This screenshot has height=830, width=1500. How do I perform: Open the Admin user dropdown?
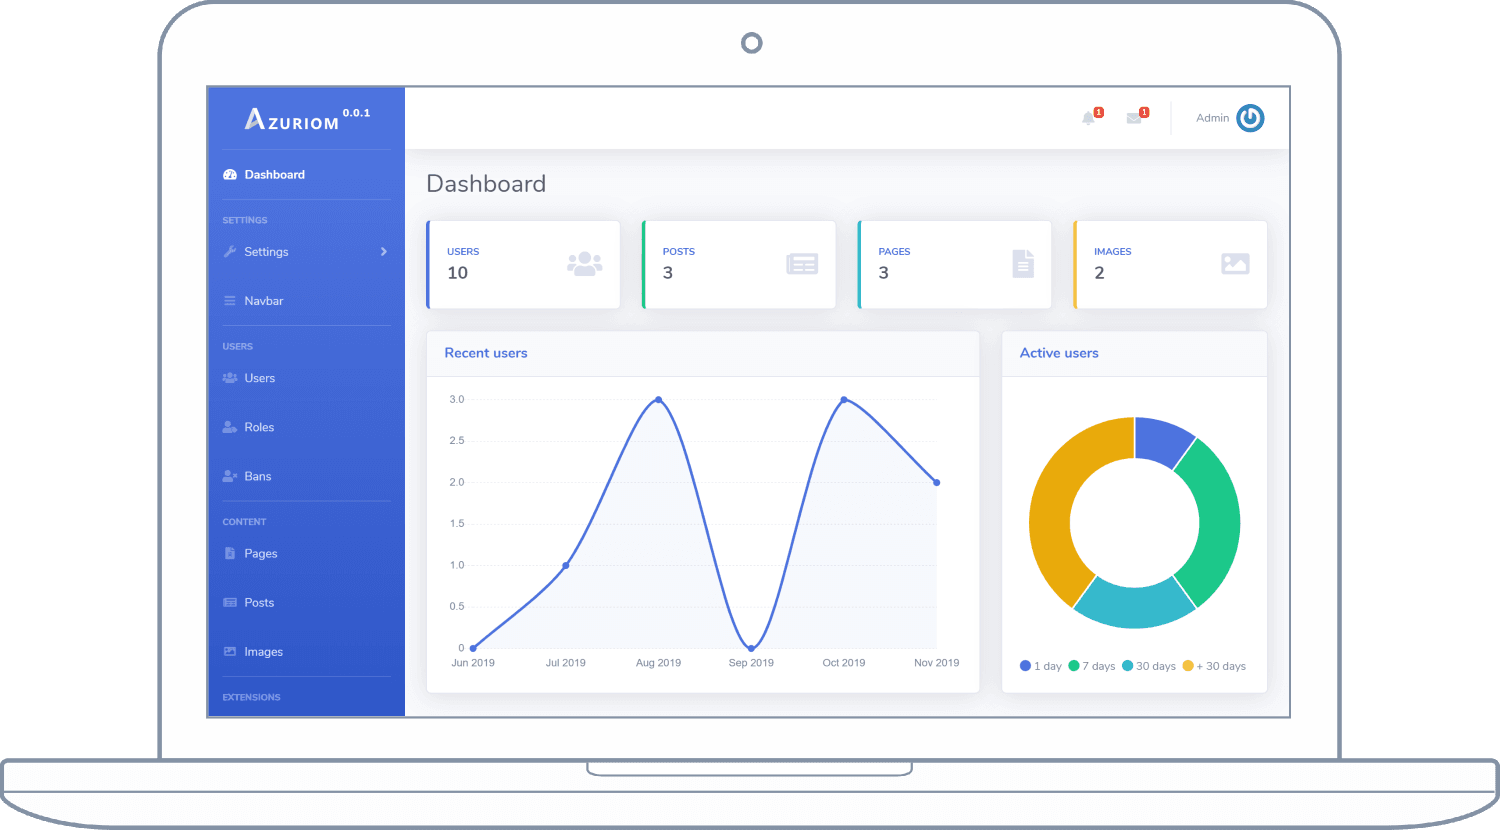[1229, 118]
